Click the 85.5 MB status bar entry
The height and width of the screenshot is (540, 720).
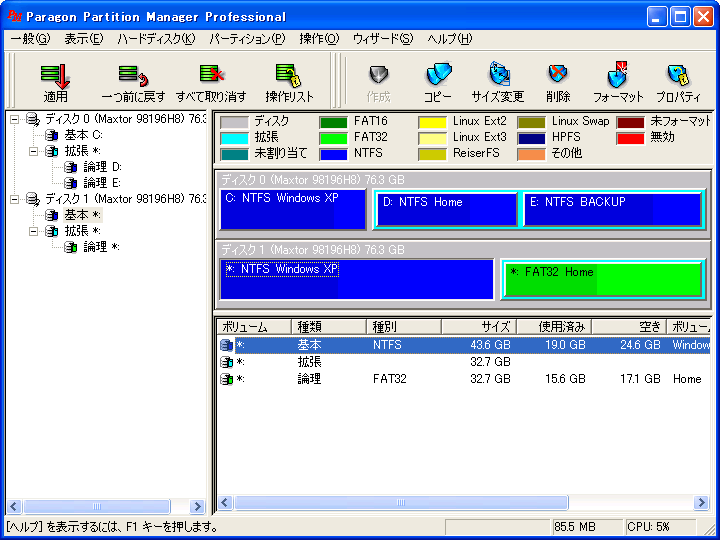pos(587,527)
